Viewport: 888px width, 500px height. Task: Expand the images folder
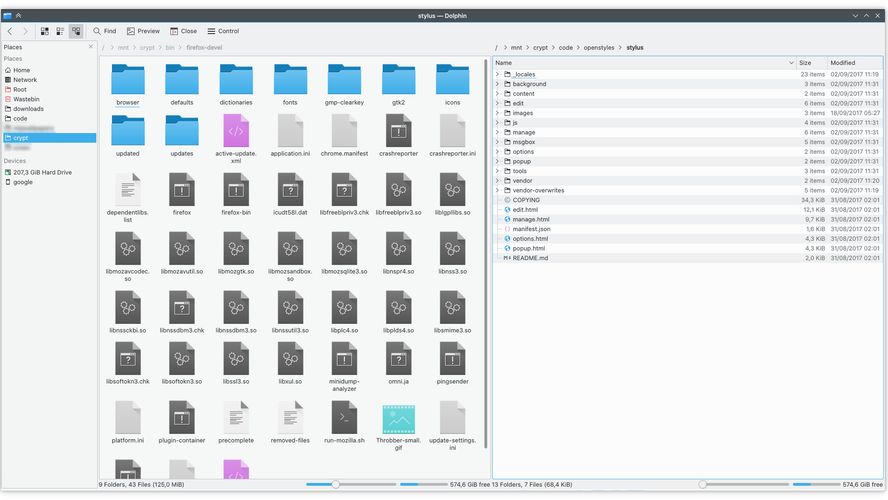498,113
